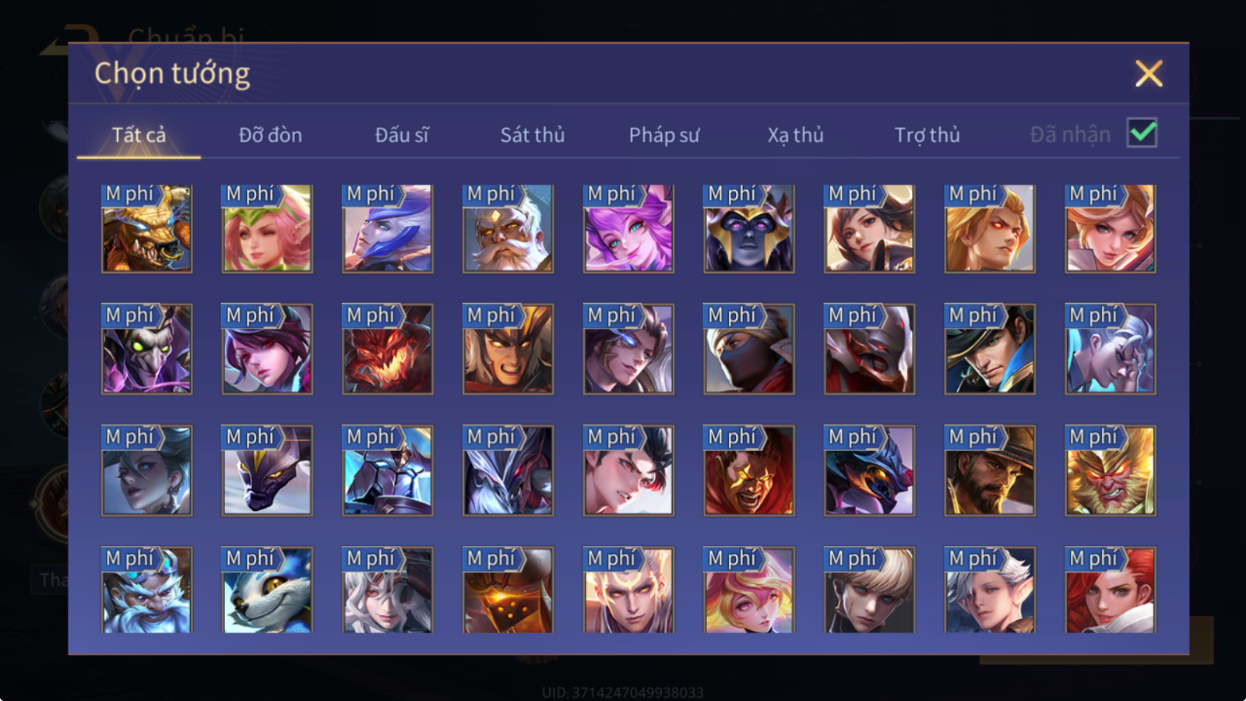Viewport: 1246px width, 701px height.
Task: Pick the blue armored knight hero
Action: click(388, 471)
